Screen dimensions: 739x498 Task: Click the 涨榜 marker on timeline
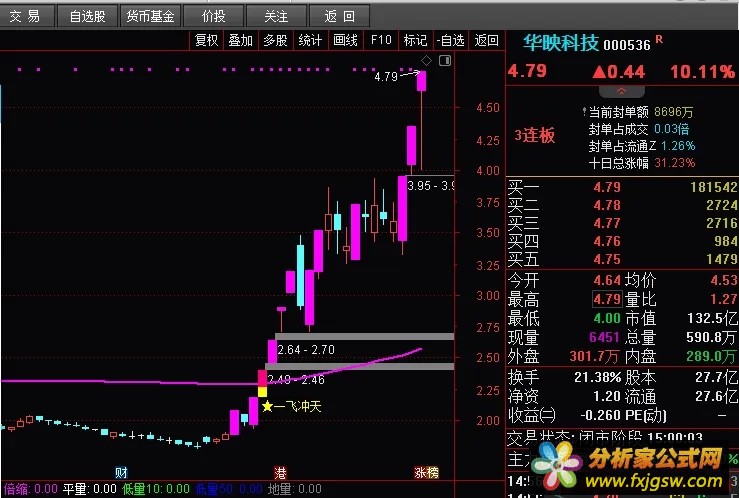pyautogui.click(x=427, y=473)
